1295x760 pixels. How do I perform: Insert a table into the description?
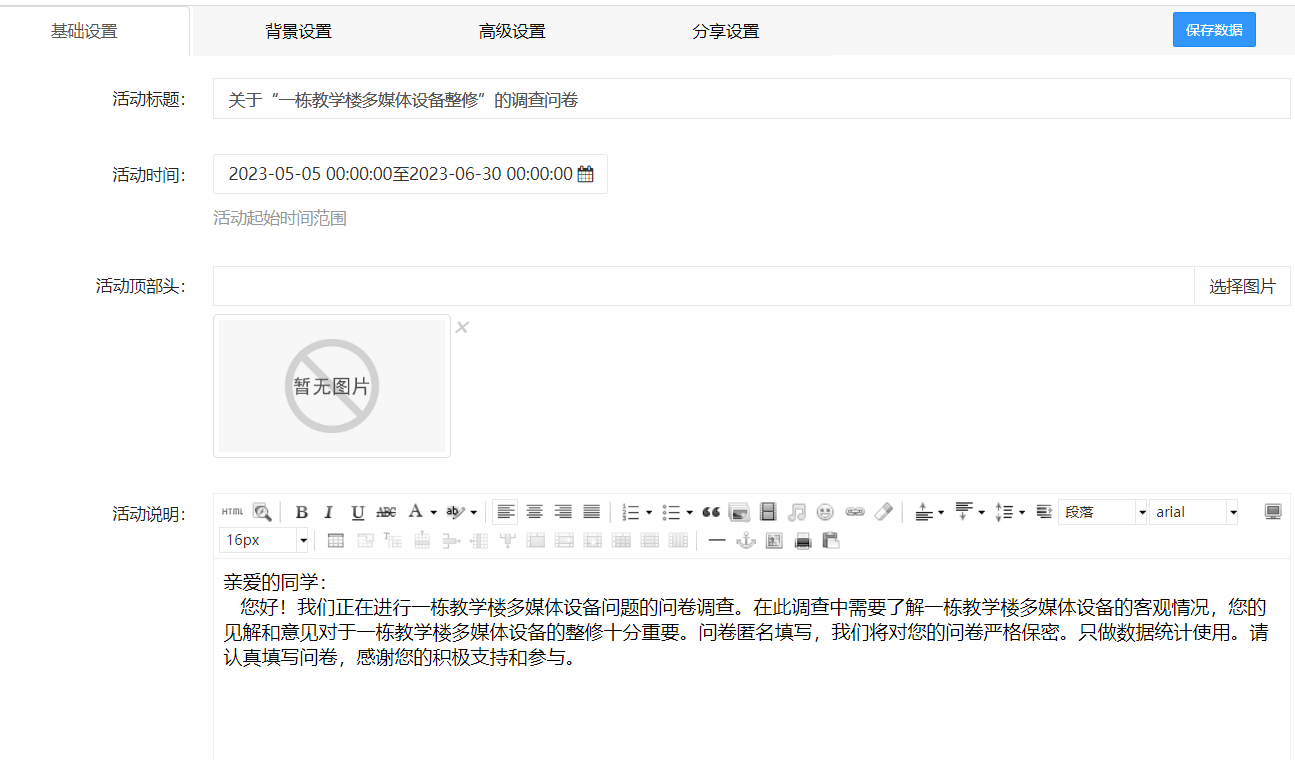pos(336,541)
